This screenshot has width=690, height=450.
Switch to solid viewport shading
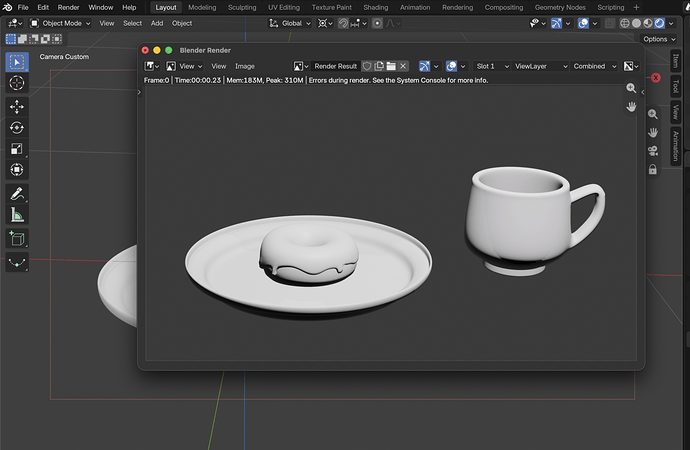point(636,23)
